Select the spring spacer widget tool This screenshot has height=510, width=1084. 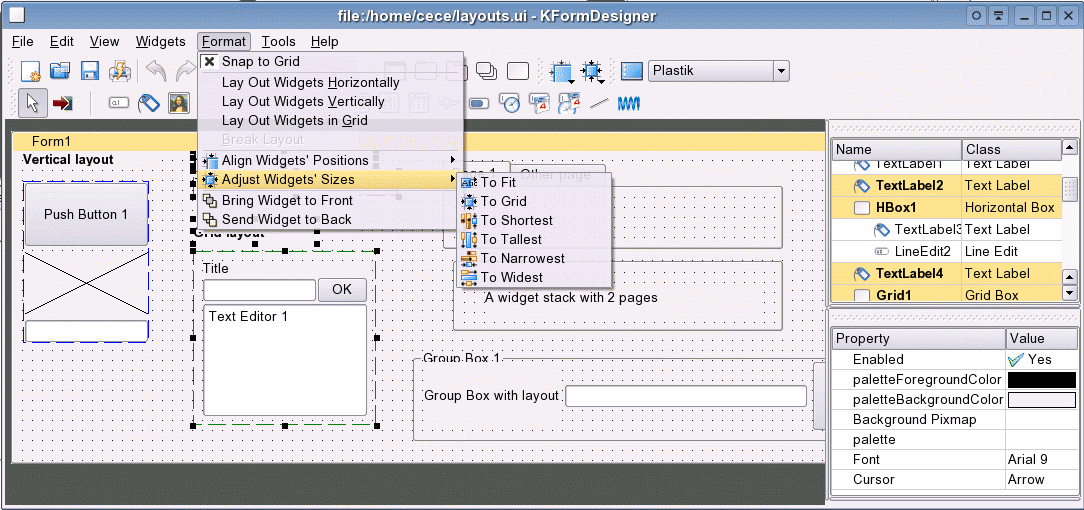click(629, 102)
